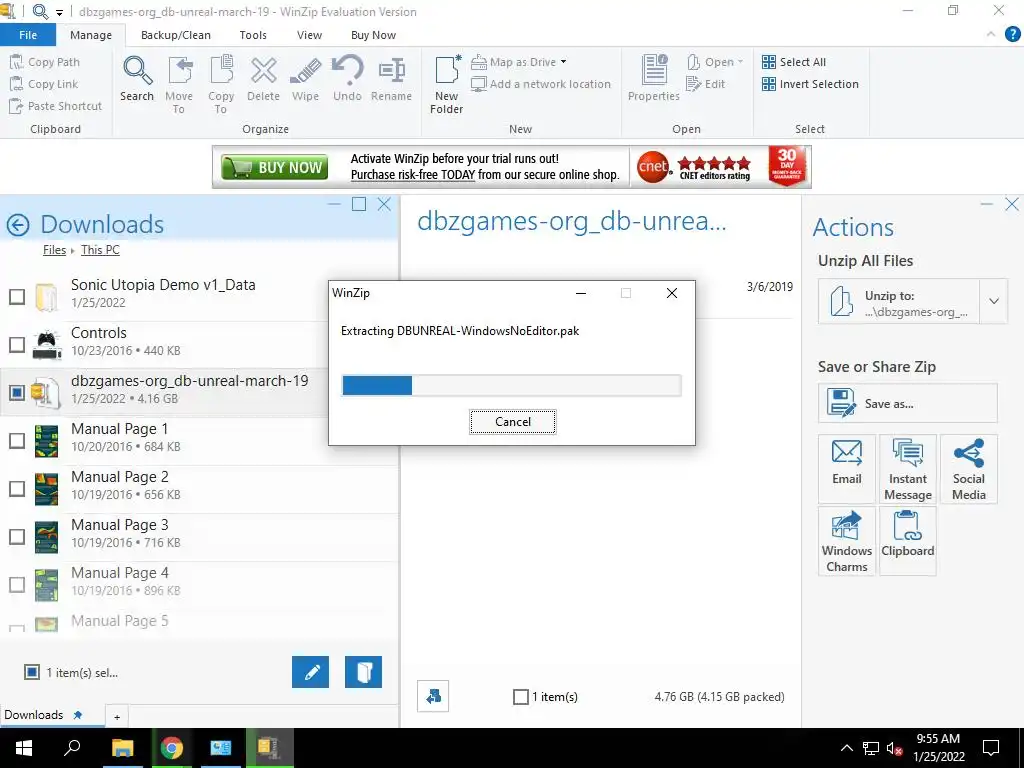Open the Buy Now tab
This screenshot has height=768, width=1024.
click(374, 35)
